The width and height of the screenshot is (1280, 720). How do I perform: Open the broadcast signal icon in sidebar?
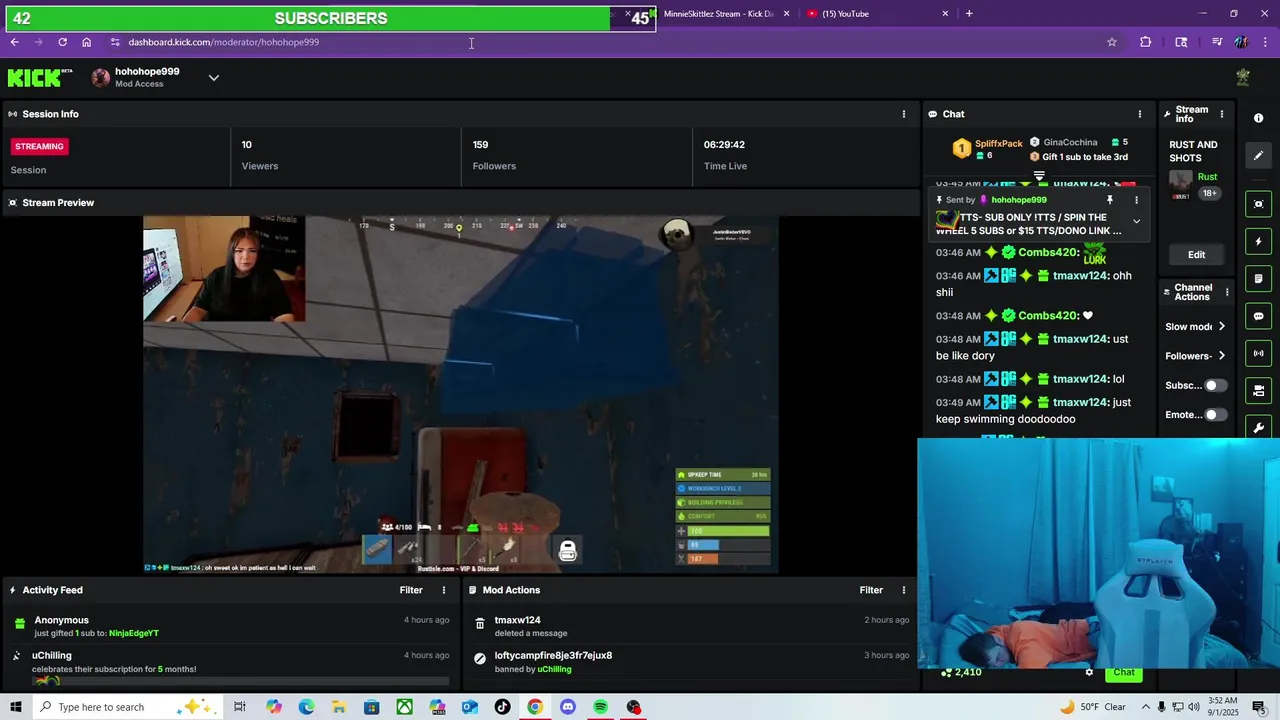(1258, 353)
